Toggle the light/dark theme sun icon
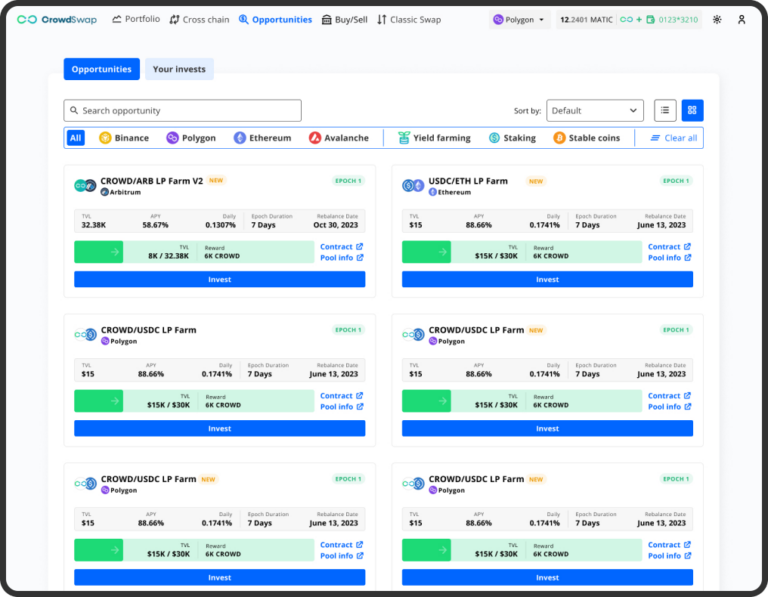 click(x=716, y=19)
